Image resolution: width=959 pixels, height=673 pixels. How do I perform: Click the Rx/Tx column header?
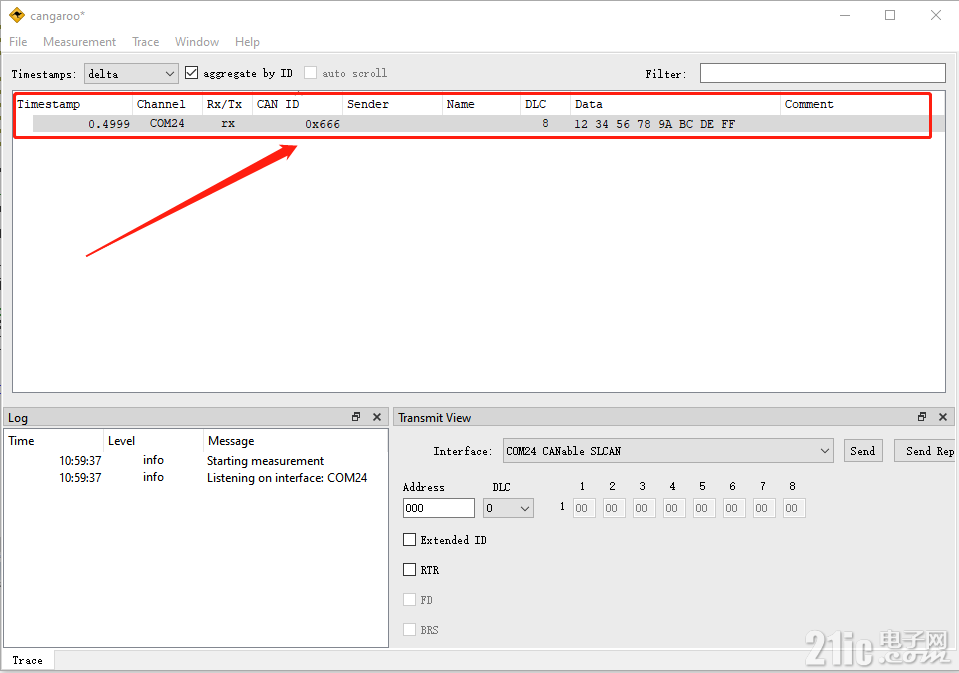[x=227, y=104]
